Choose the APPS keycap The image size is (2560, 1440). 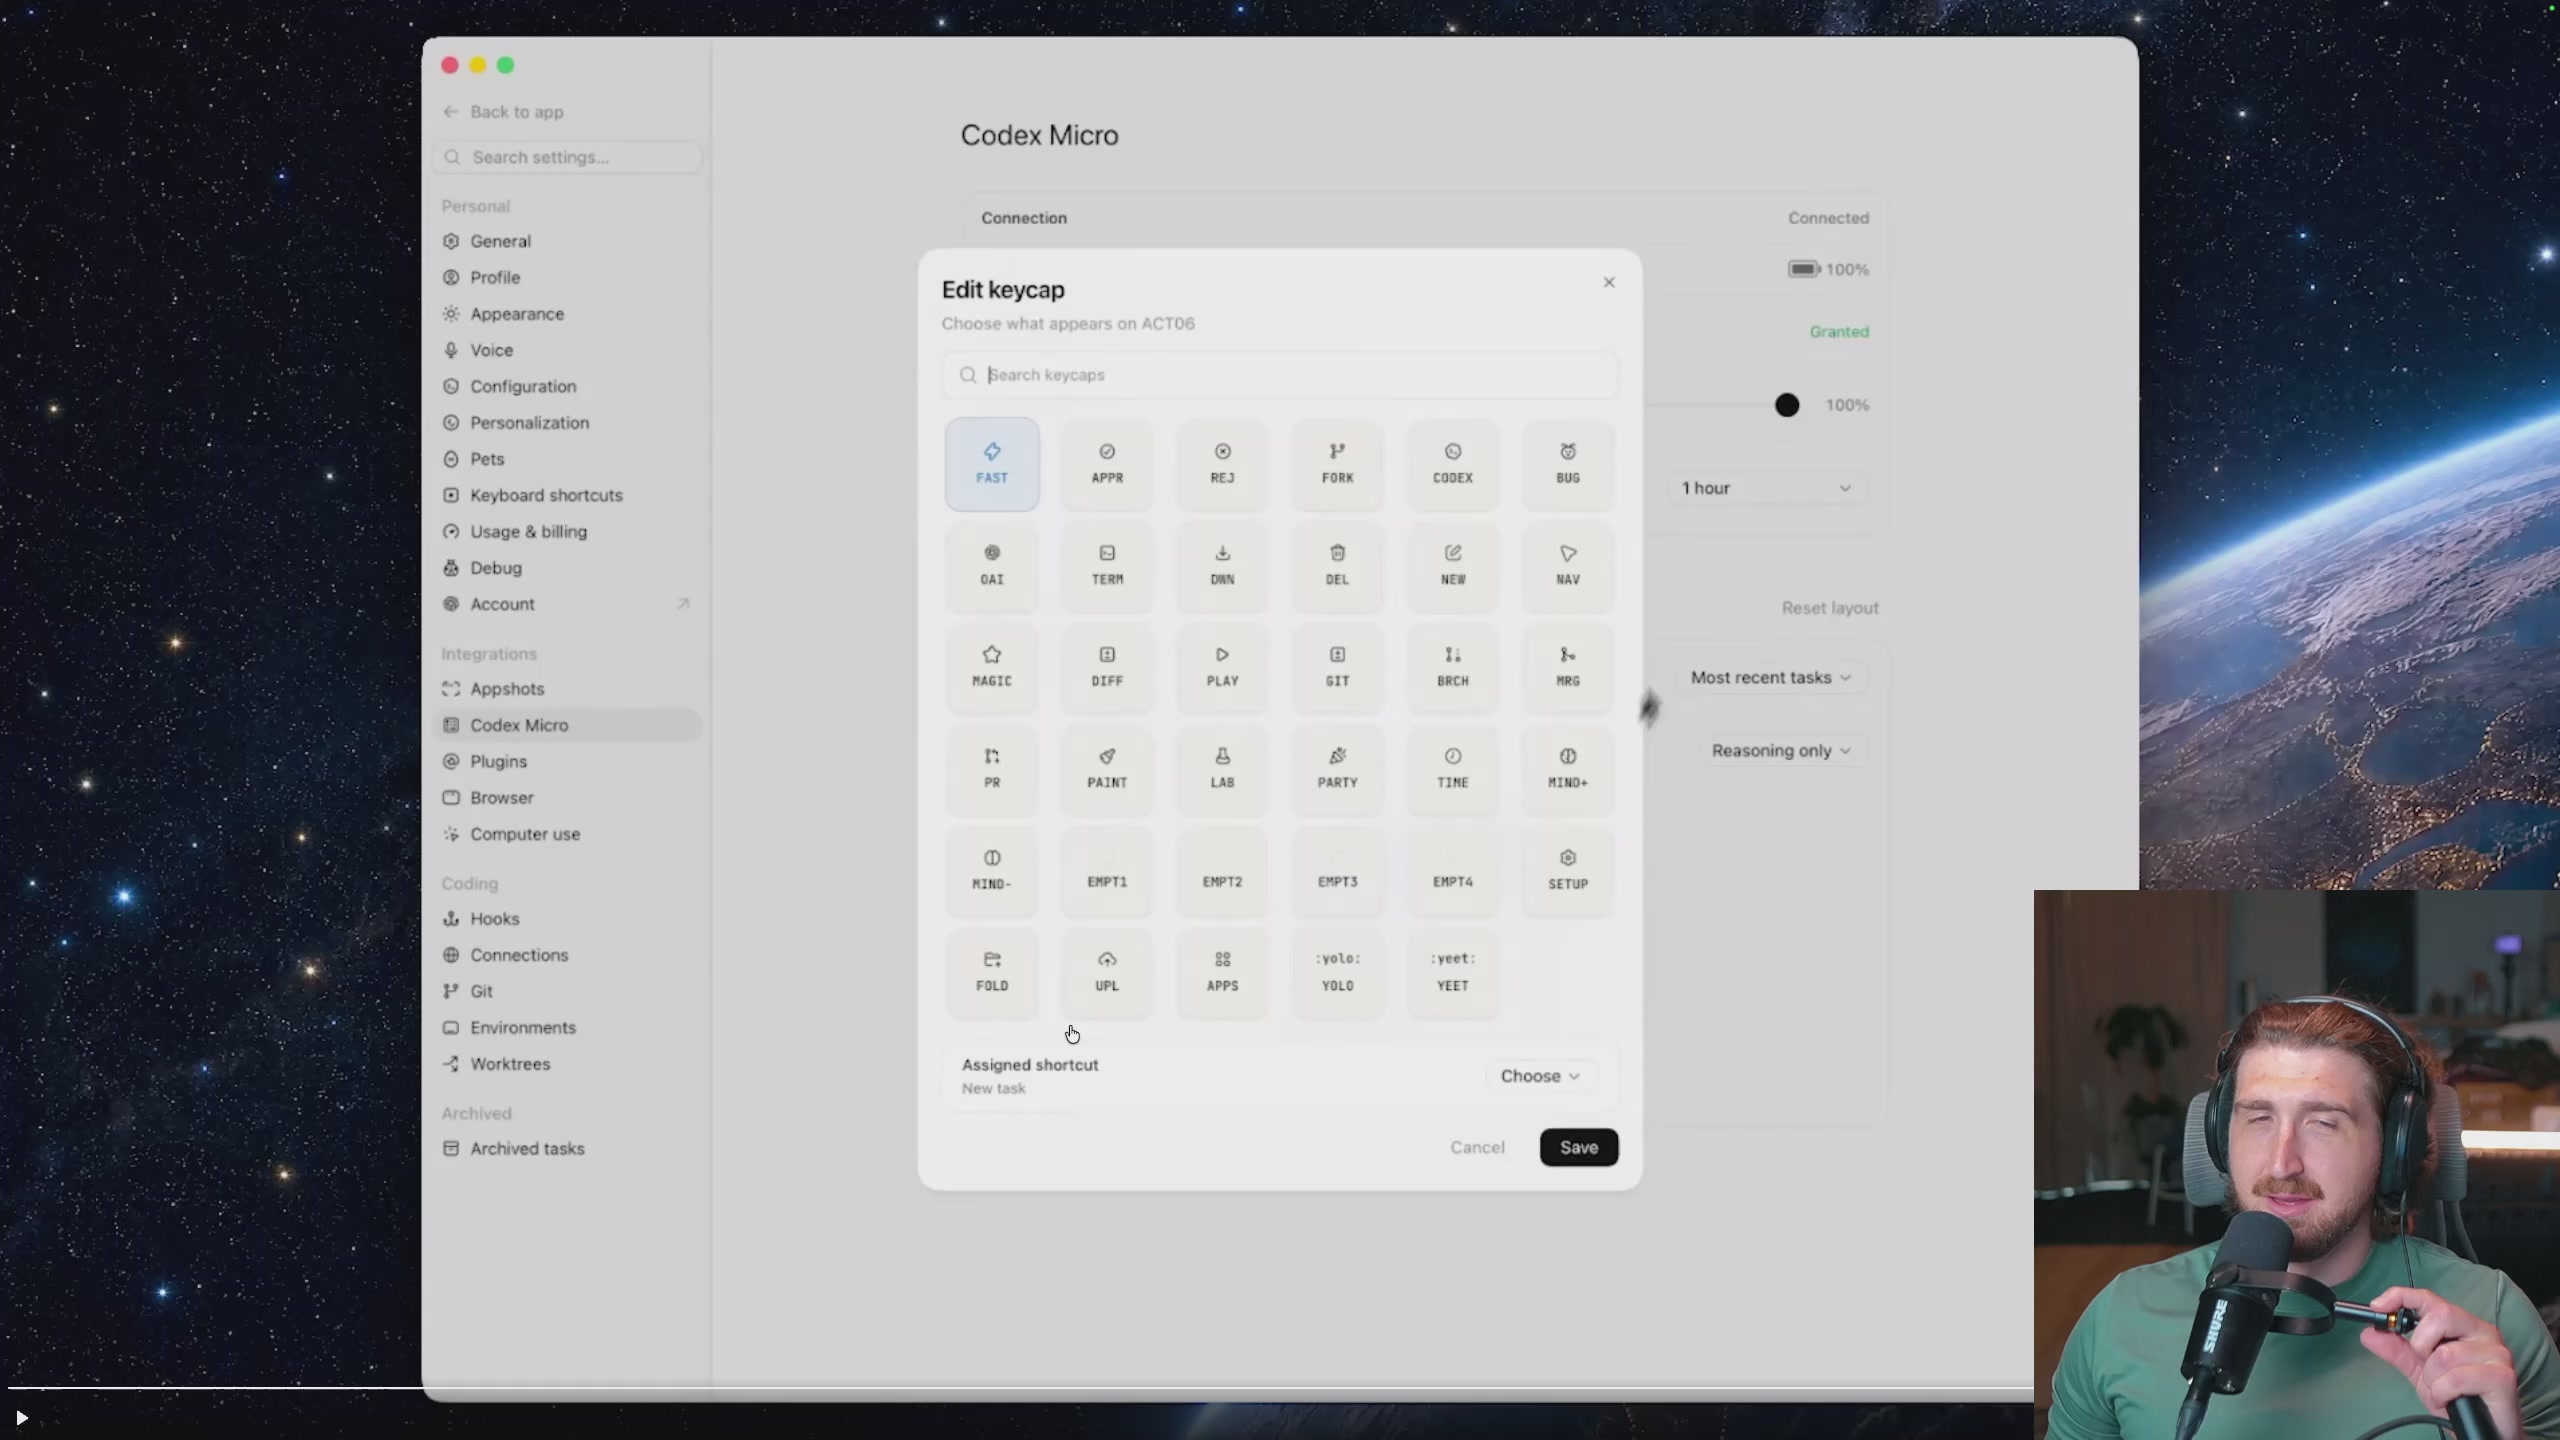click(1222, 972)
